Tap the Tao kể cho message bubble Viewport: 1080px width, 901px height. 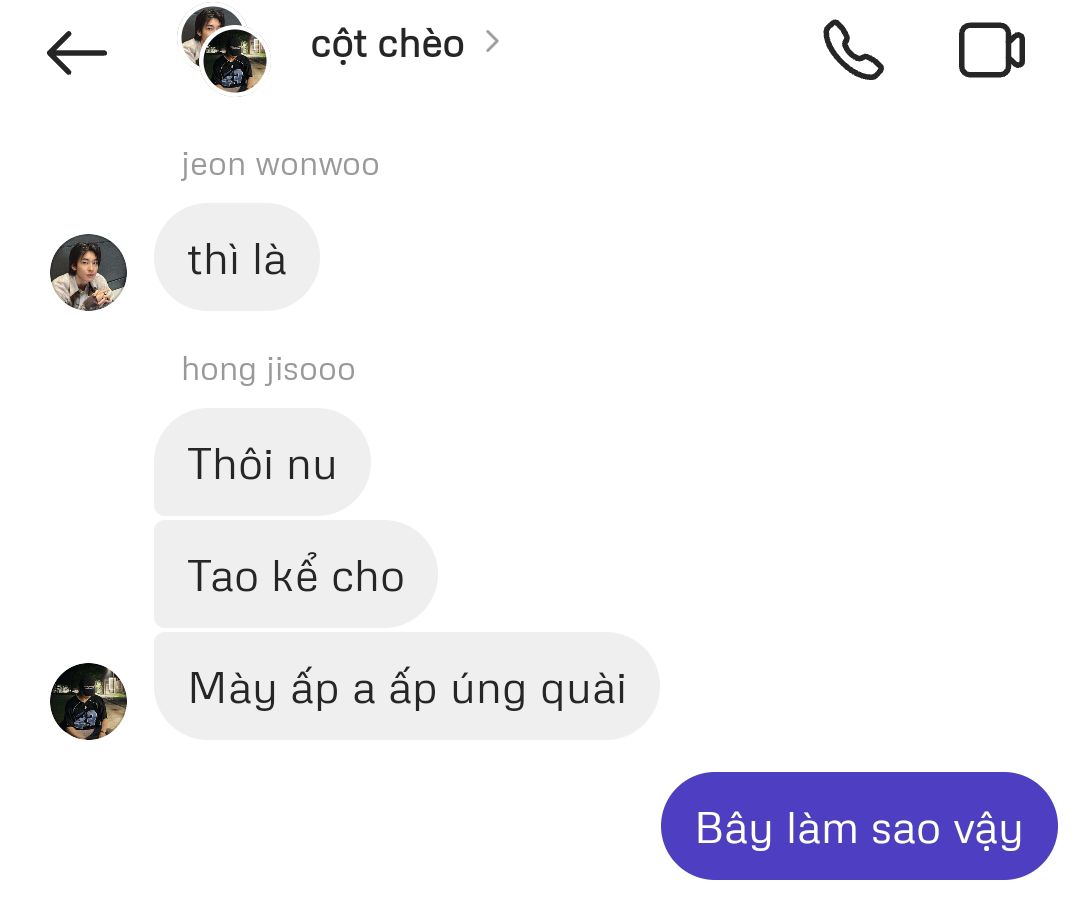296,574
